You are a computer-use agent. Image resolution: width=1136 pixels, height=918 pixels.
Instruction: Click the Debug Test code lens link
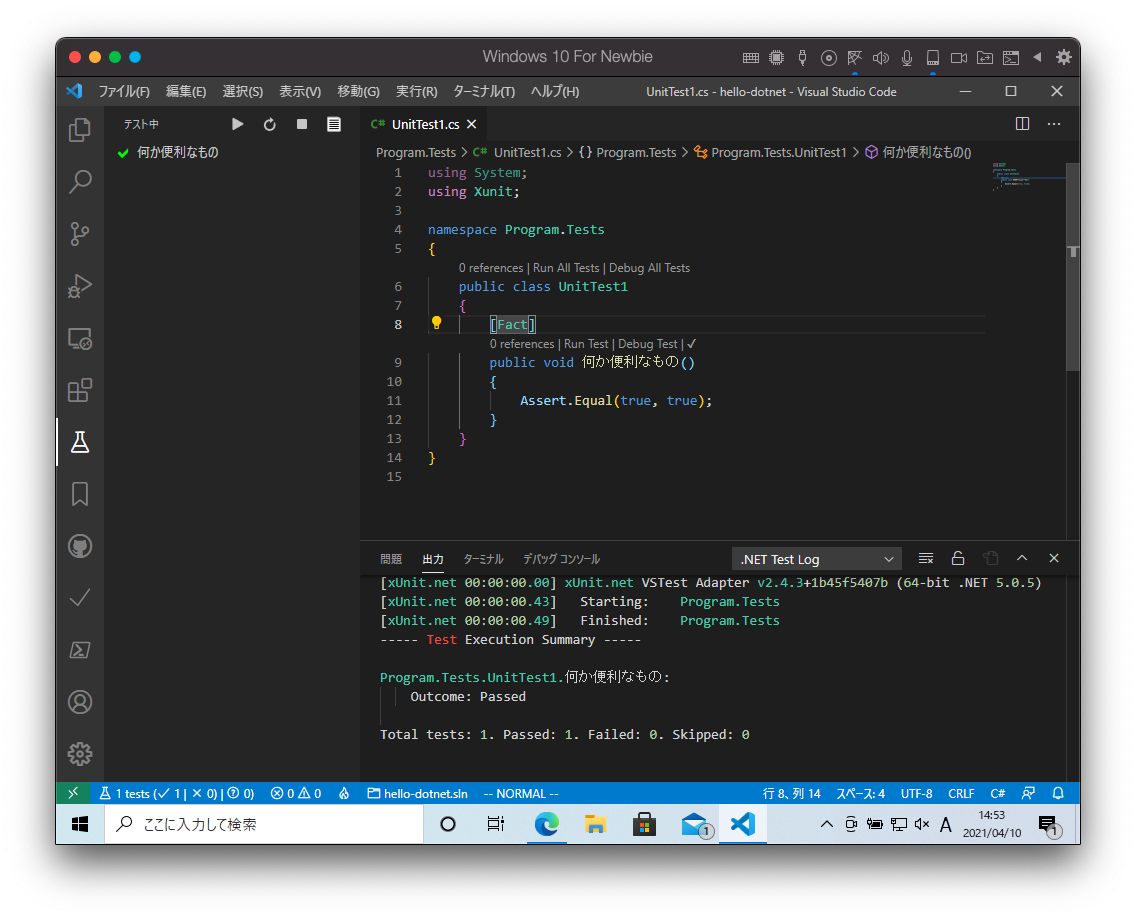pos(647,344)
